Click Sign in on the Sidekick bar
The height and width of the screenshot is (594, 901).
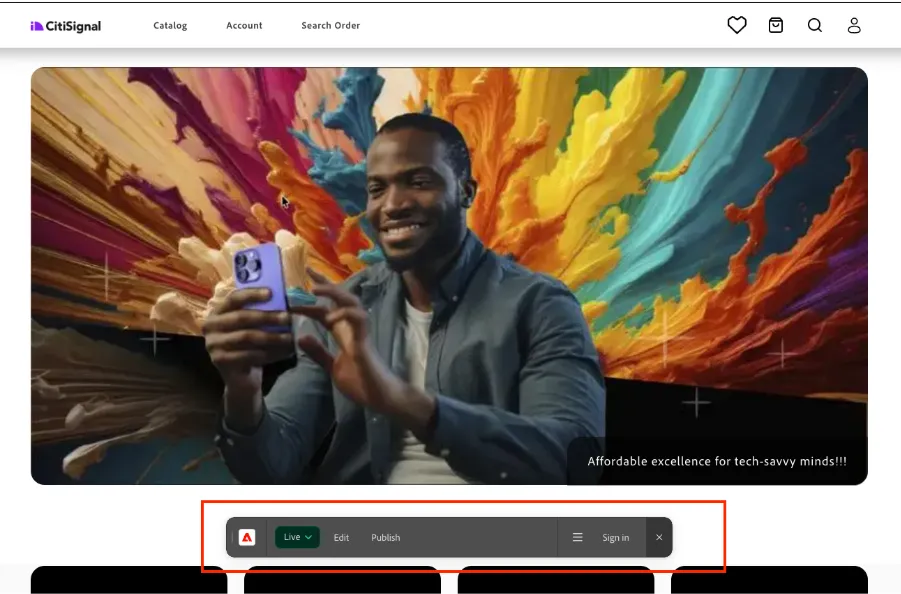pyautogui.click(x=615, y=538)
